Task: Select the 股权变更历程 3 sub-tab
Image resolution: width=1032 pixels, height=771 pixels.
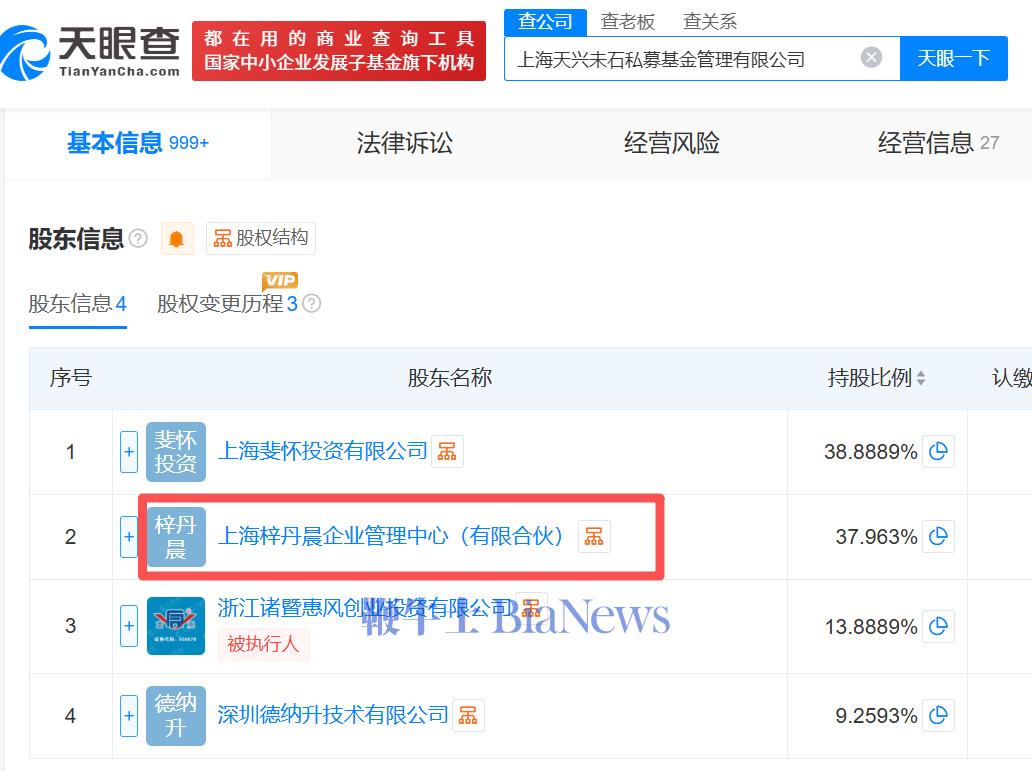Action: (x=227, y=304)
